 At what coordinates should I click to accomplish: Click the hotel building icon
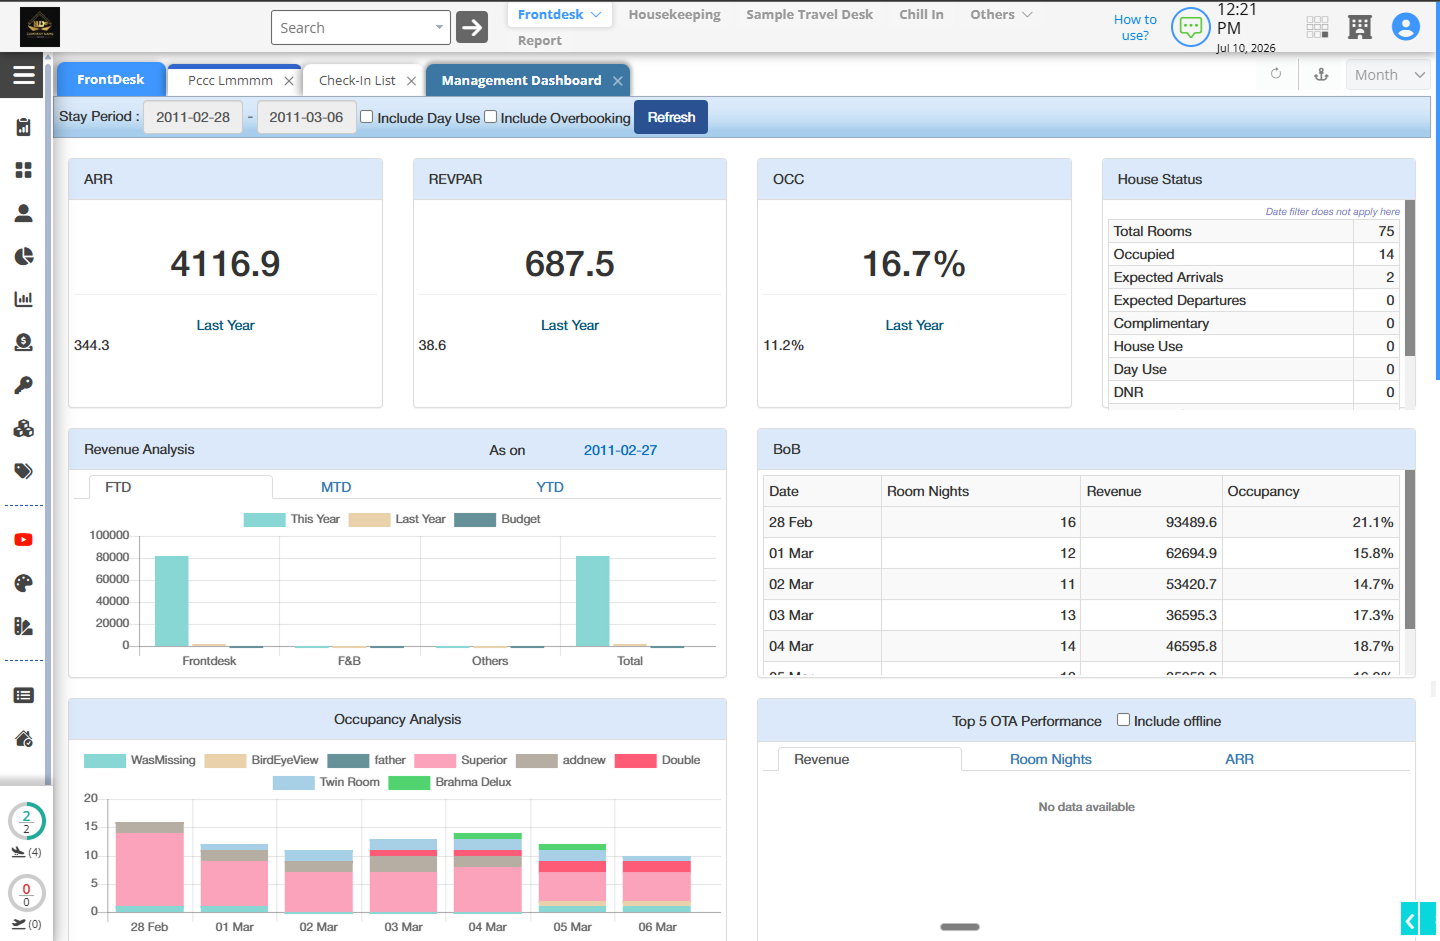[x=1359, y=27]
